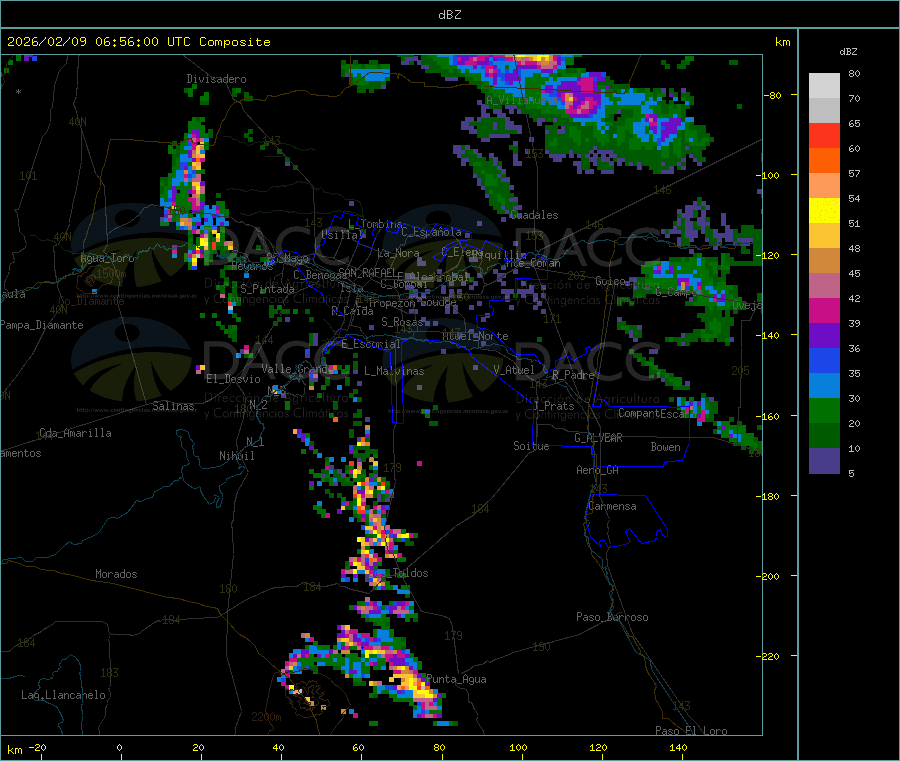Click the bright green 30 dBZ swatch
The image size is (900, 761).
pos(824,410)
